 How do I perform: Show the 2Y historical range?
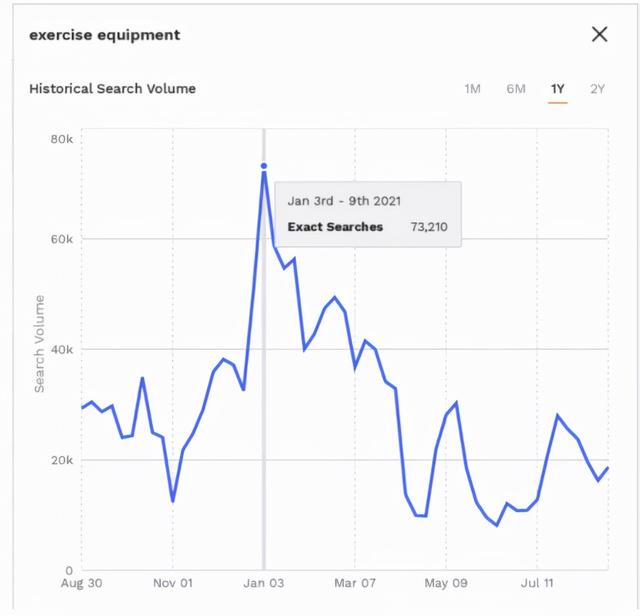point(598,89)
